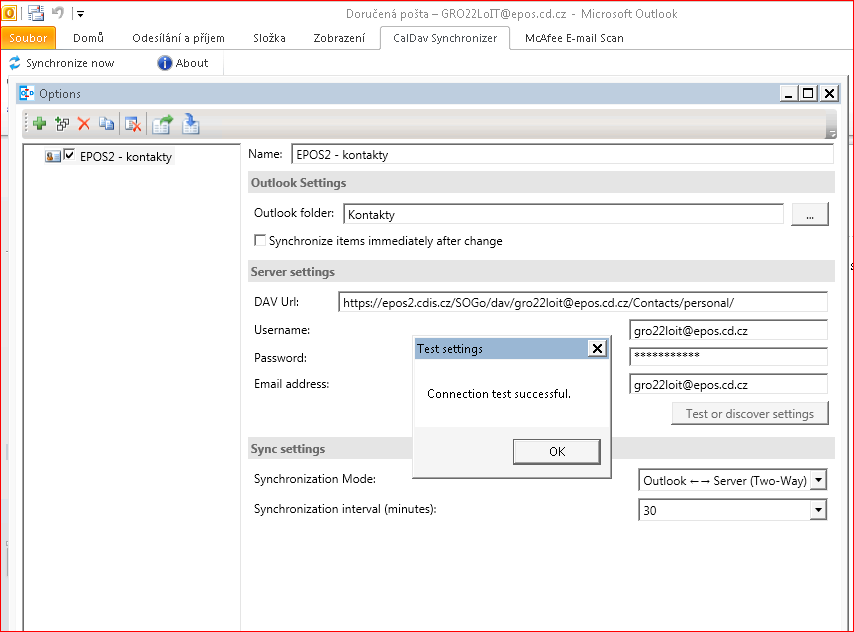Click the DAV Url input field
Viewport: 854px width, 632px height.
(x=583, y=302)
